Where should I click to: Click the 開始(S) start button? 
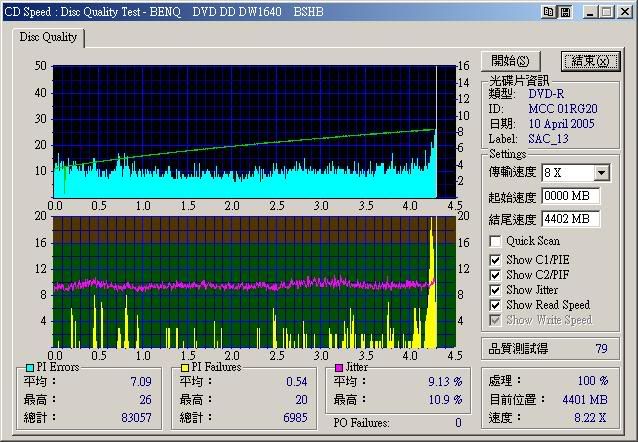point(510,61)
